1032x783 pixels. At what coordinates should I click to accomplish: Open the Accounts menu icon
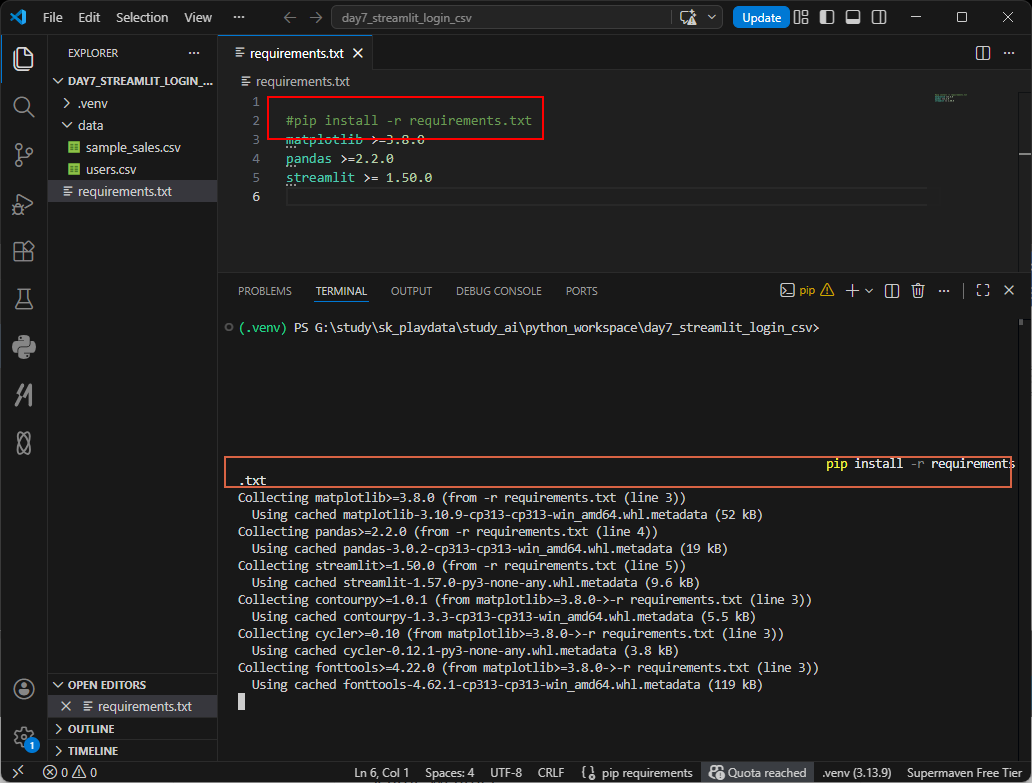coord(24,689)
